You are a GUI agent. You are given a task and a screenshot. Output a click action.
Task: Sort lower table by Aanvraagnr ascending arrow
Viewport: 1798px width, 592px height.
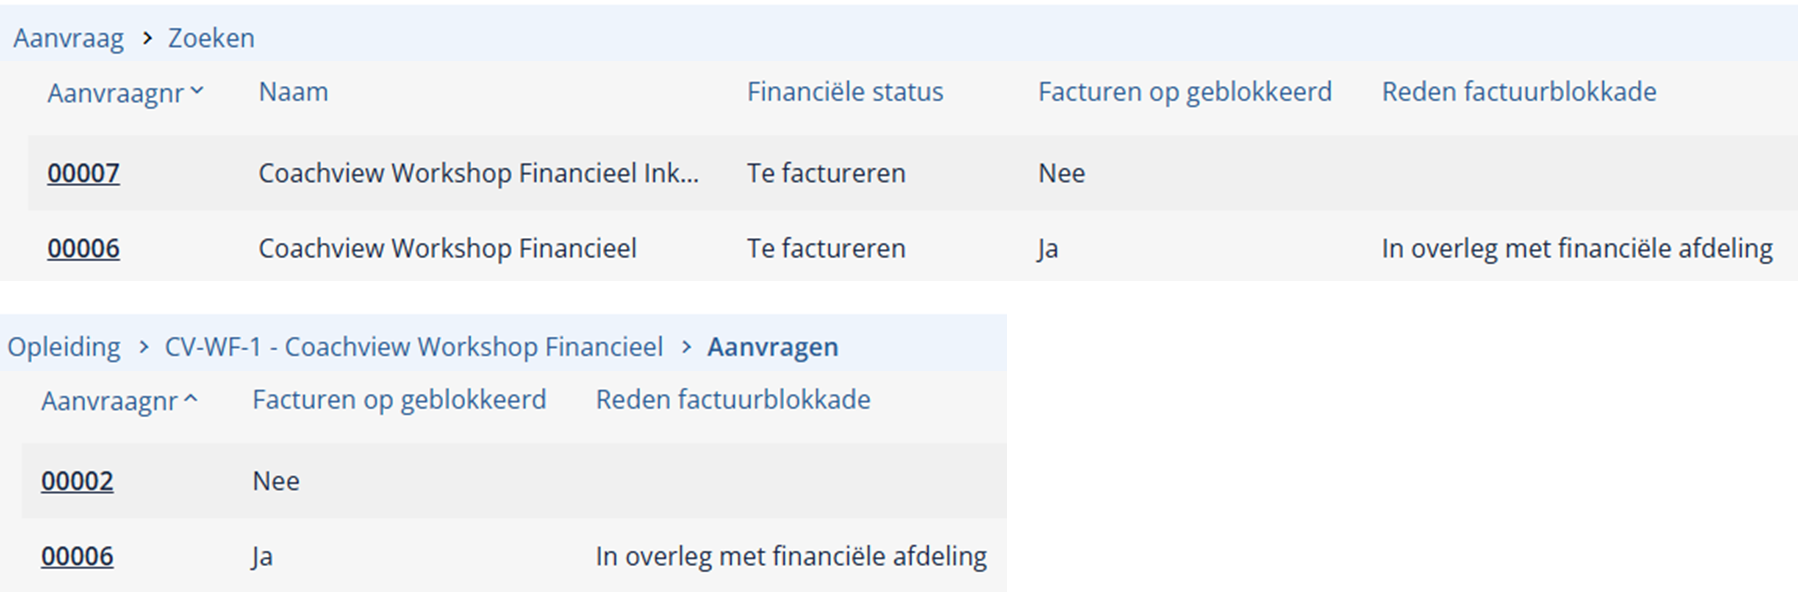coord(191,399)
